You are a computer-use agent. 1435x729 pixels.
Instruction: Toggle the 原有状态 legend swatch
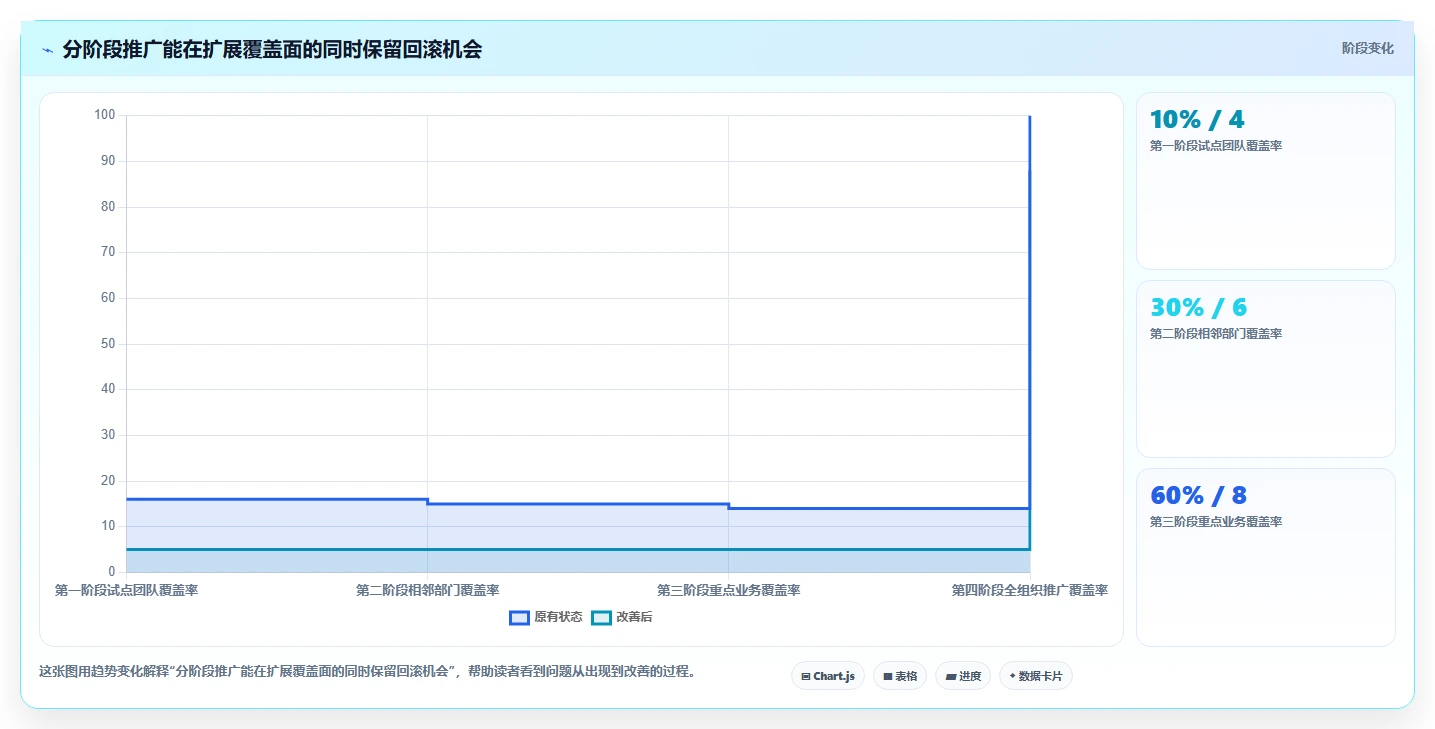pos(519,618)
